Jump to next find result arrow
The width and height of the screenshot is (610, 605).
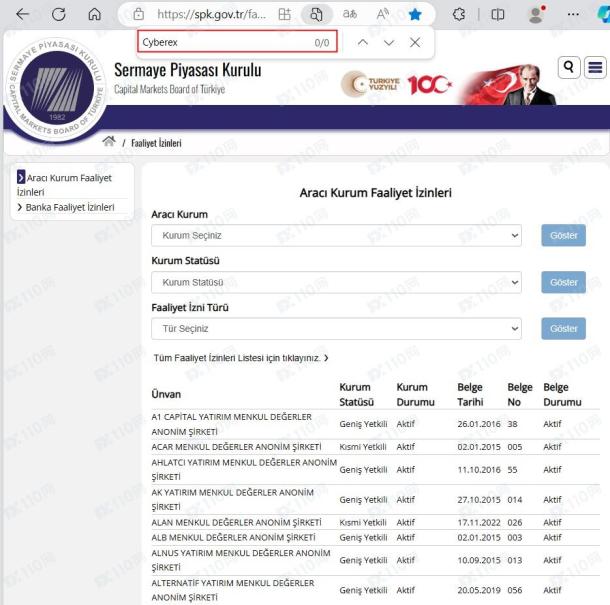(x=389, y=42)
